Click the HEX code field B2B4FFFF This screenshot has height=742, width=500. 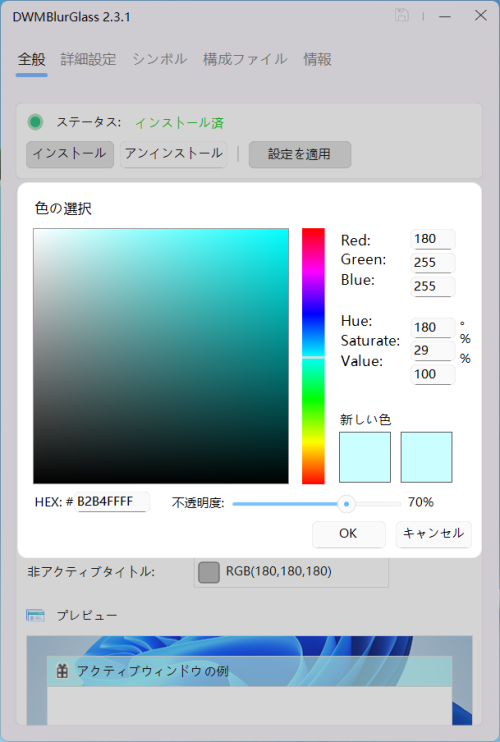click(112, 502)
